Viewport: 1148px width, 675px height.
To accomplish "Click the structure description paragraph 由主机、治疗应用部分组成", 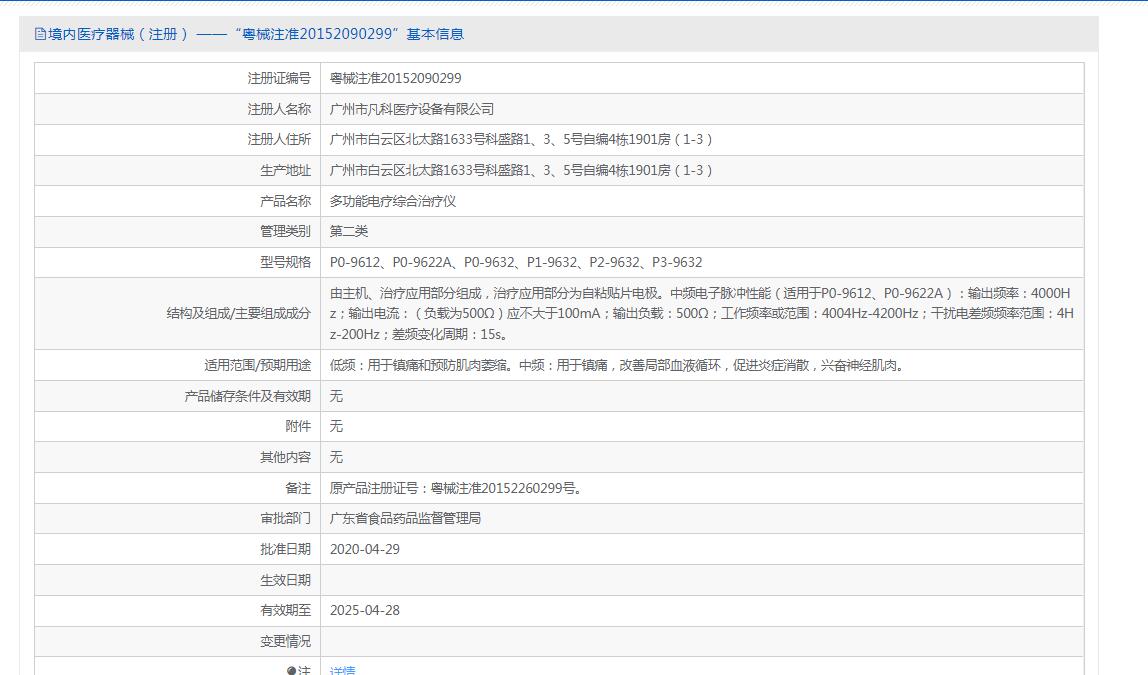I will [701, 313].
